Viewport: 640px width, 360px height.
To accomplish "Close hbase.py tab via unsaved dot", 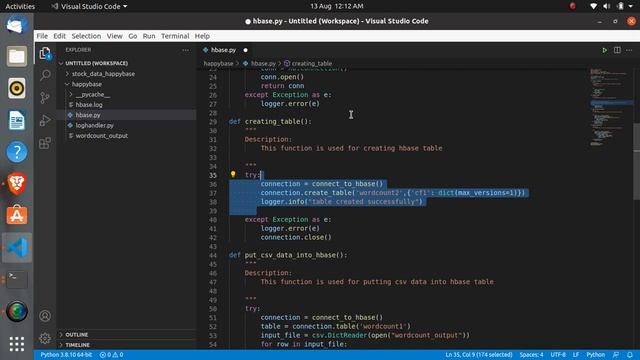I will coord(245,50).
